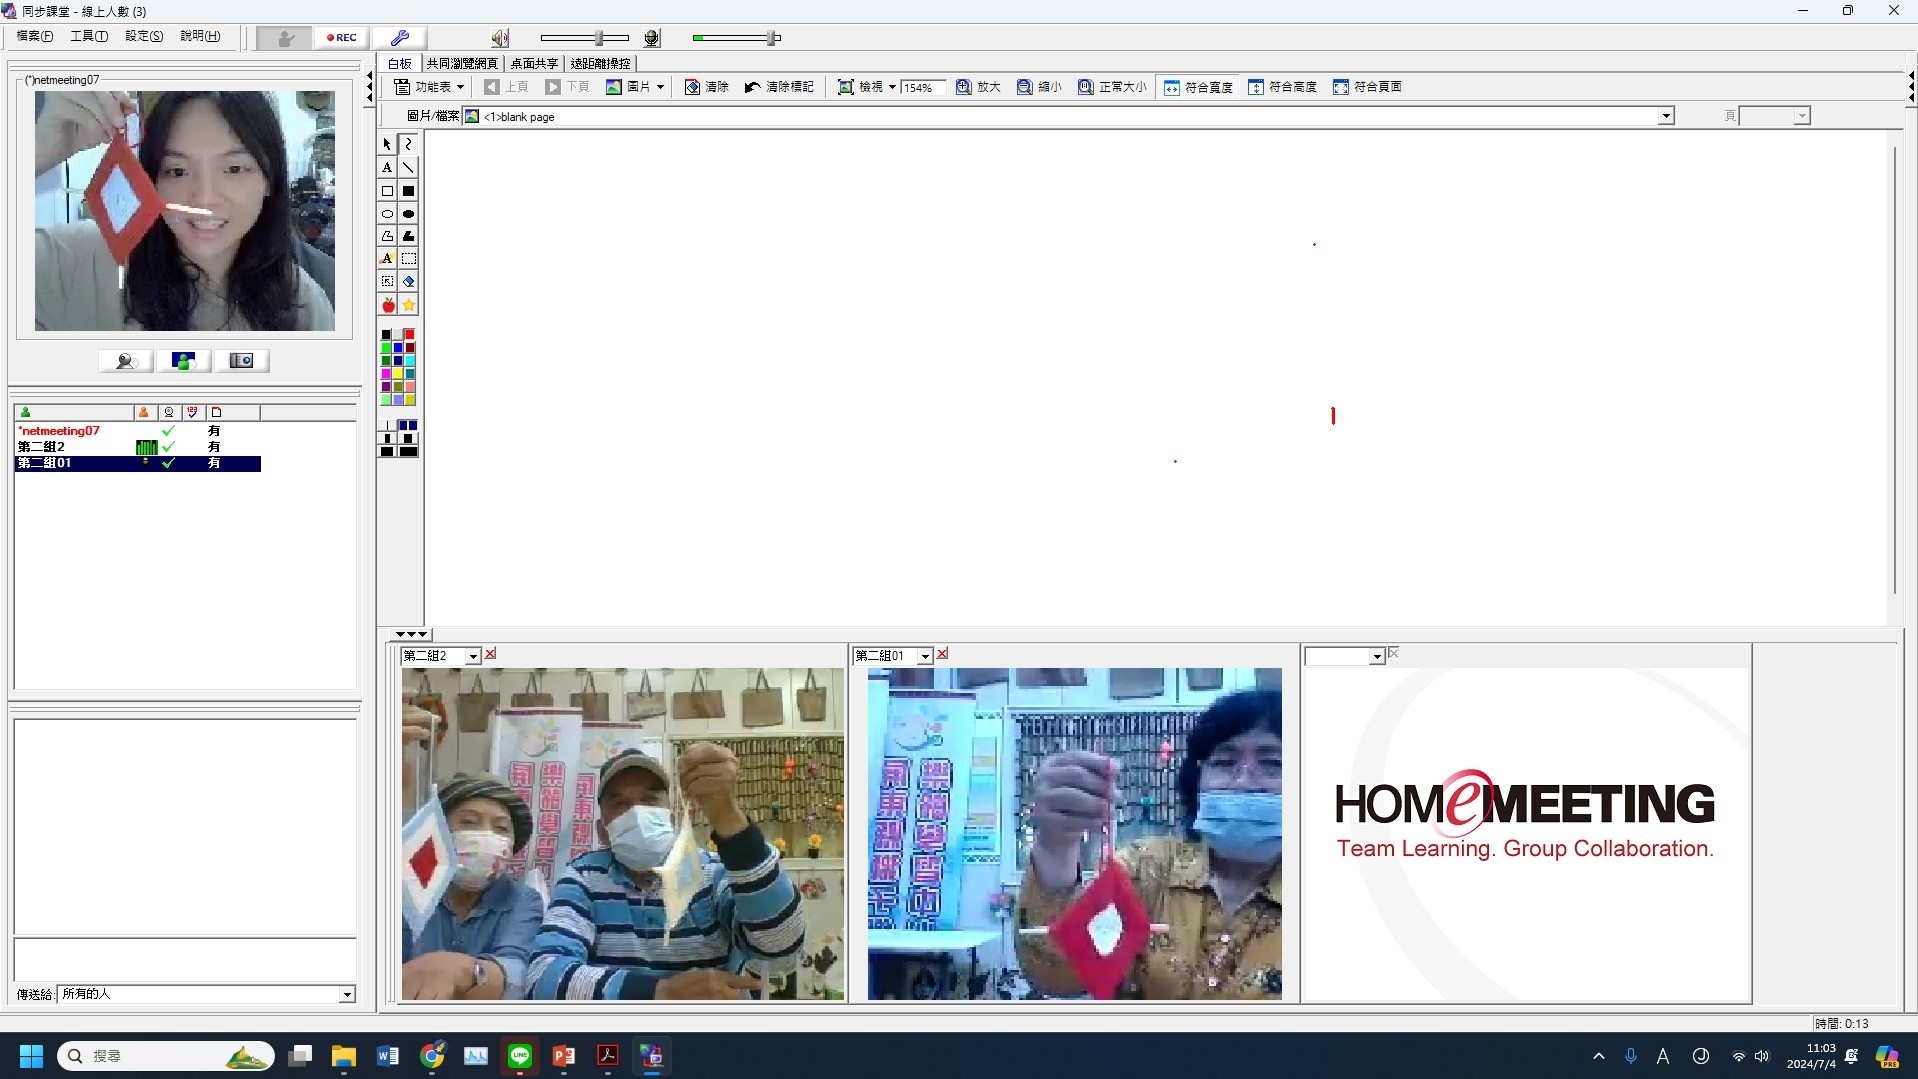Expand the 功能表 dropdown menu
Image resolution: width=1918 pixels, height=1079 pixels.
tap(429, 87)
